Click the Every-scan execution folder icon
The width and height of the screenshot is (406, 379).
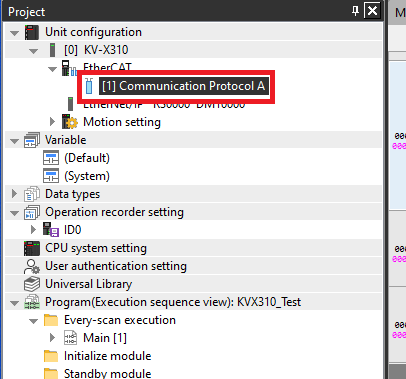point(51,320)
